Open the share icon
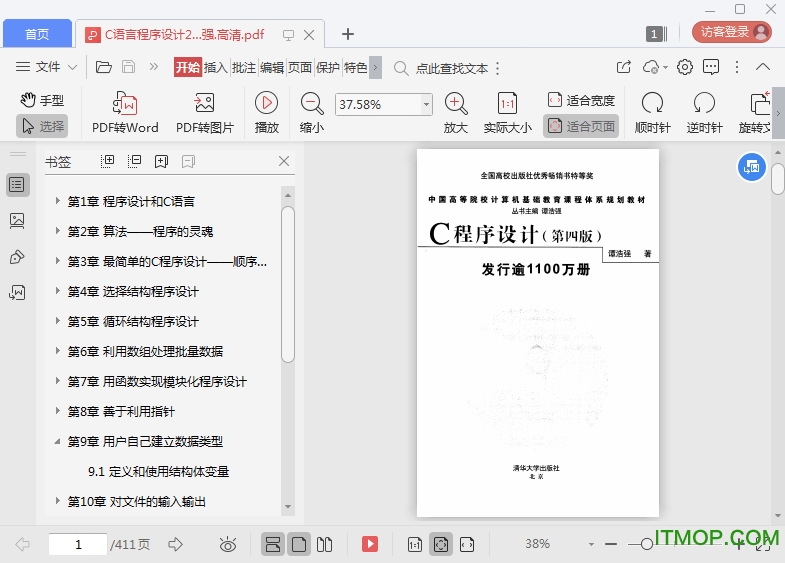 (624, 67)
